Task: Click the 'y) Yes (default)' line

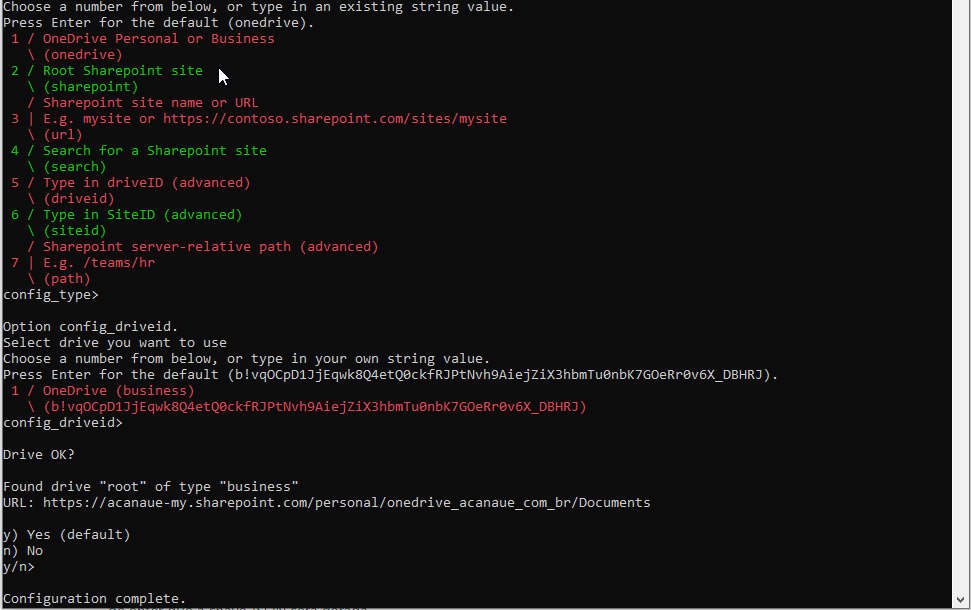Action: 67,534
